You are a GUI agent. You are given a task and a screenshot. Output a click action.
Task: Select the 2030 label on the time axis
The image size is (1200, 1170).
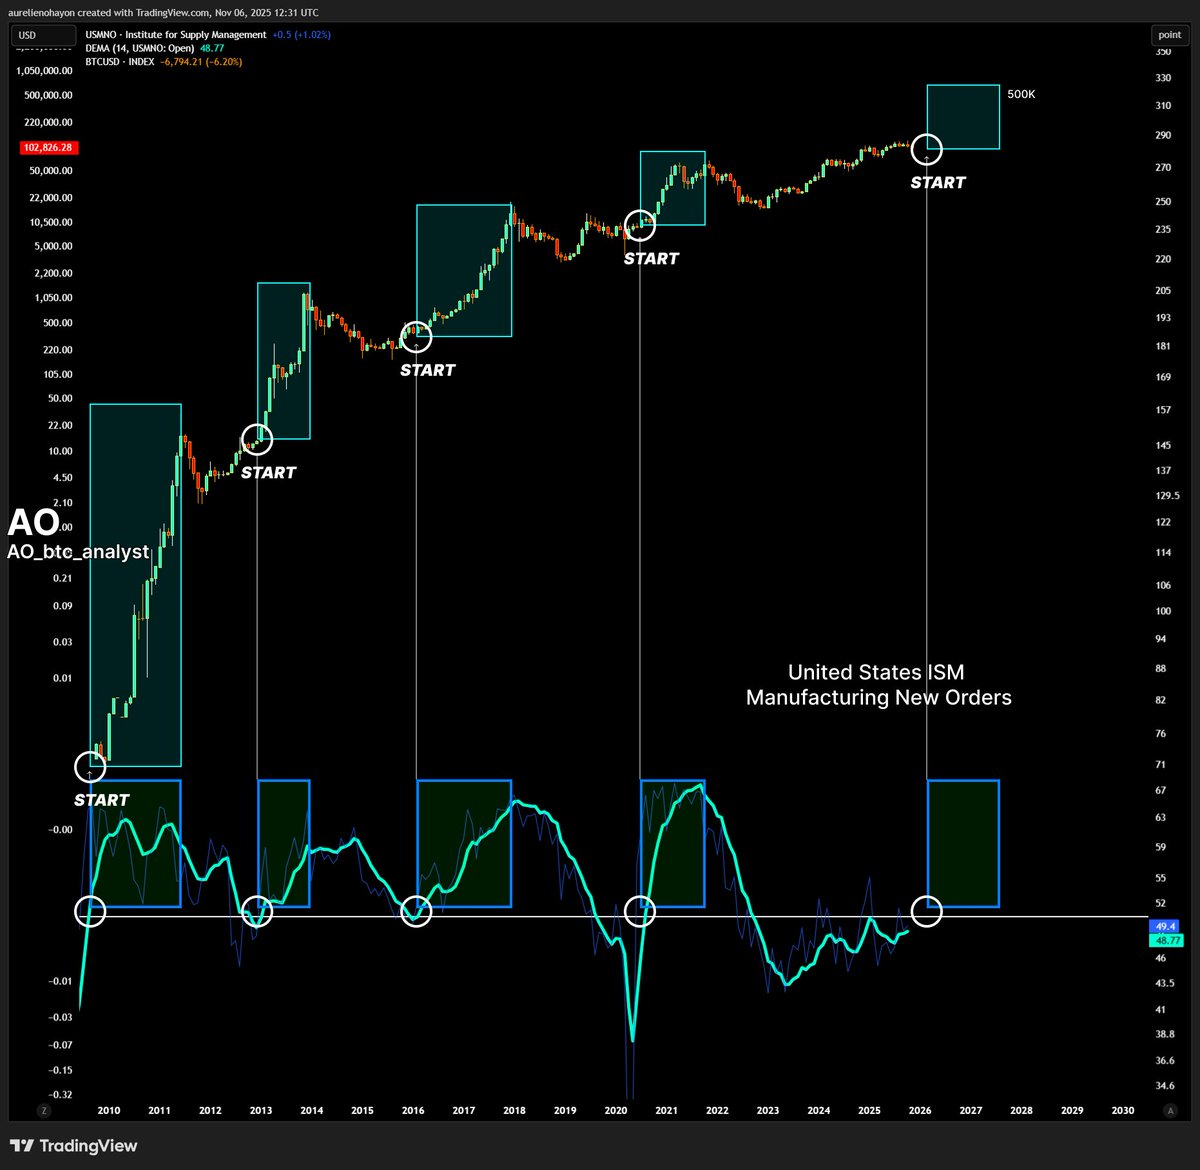pyautogui.click(x=1123, y=1110)
